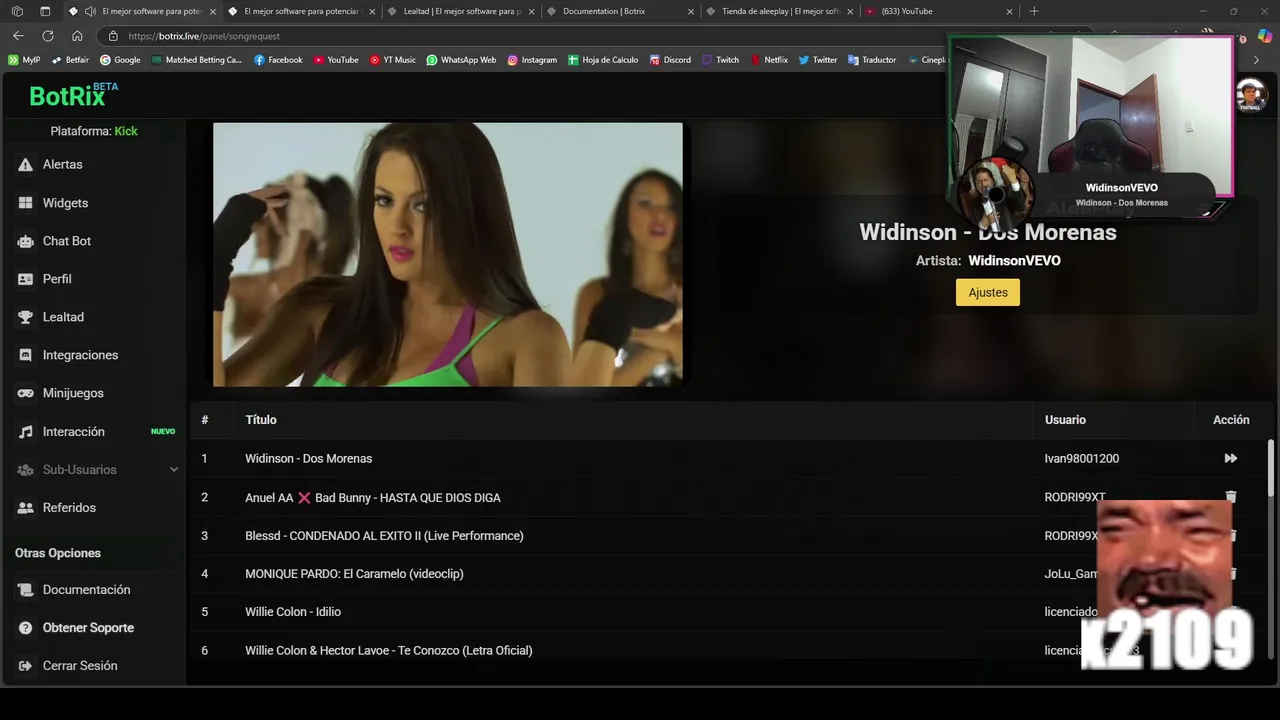This screenshot has width=1280, height=720.
Task: Open Alertas in the sidebar
Action: (x=62, y=164)
